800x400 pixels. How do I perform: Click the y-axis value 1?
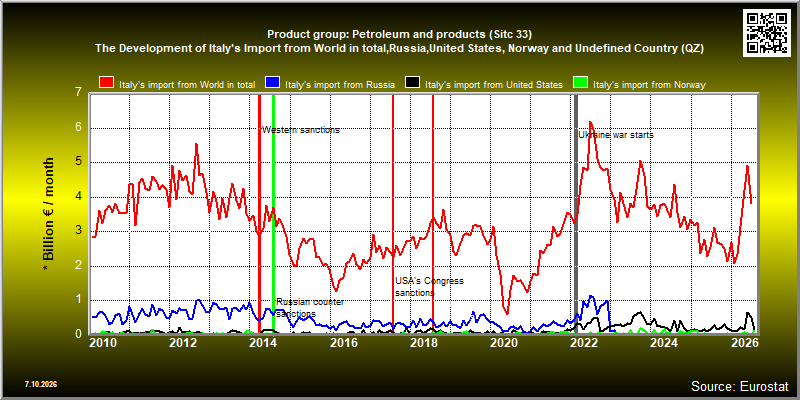(x=78, y=300)
